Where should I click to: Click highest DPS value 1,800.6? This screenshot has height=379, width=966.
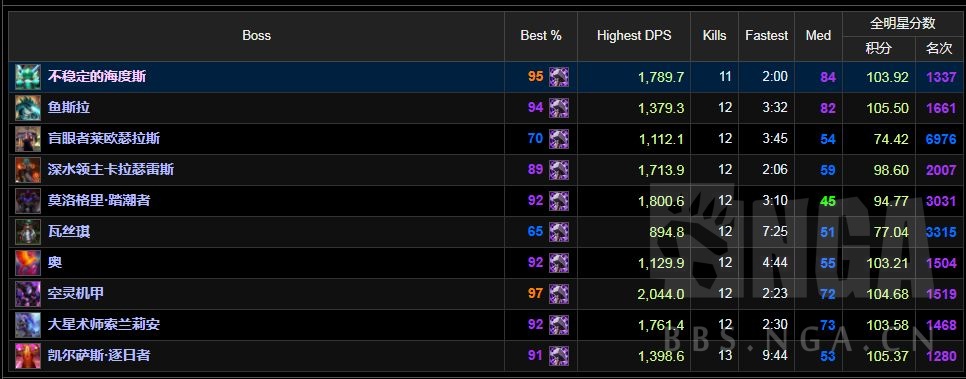pyautogui.click(x=661, y=201)
